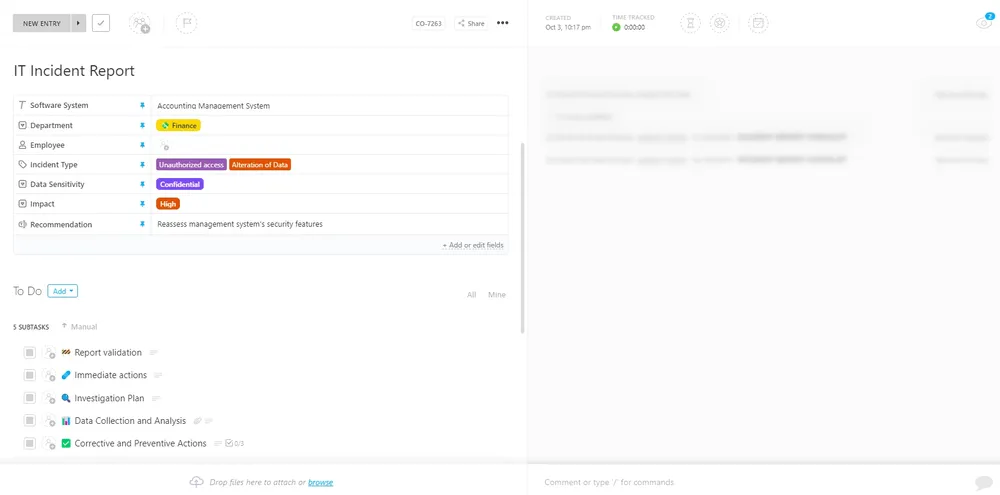Open Corrective and Preventive Actions subtask
The height and width of the screenshot is (495, 1000).
[140, 443]
